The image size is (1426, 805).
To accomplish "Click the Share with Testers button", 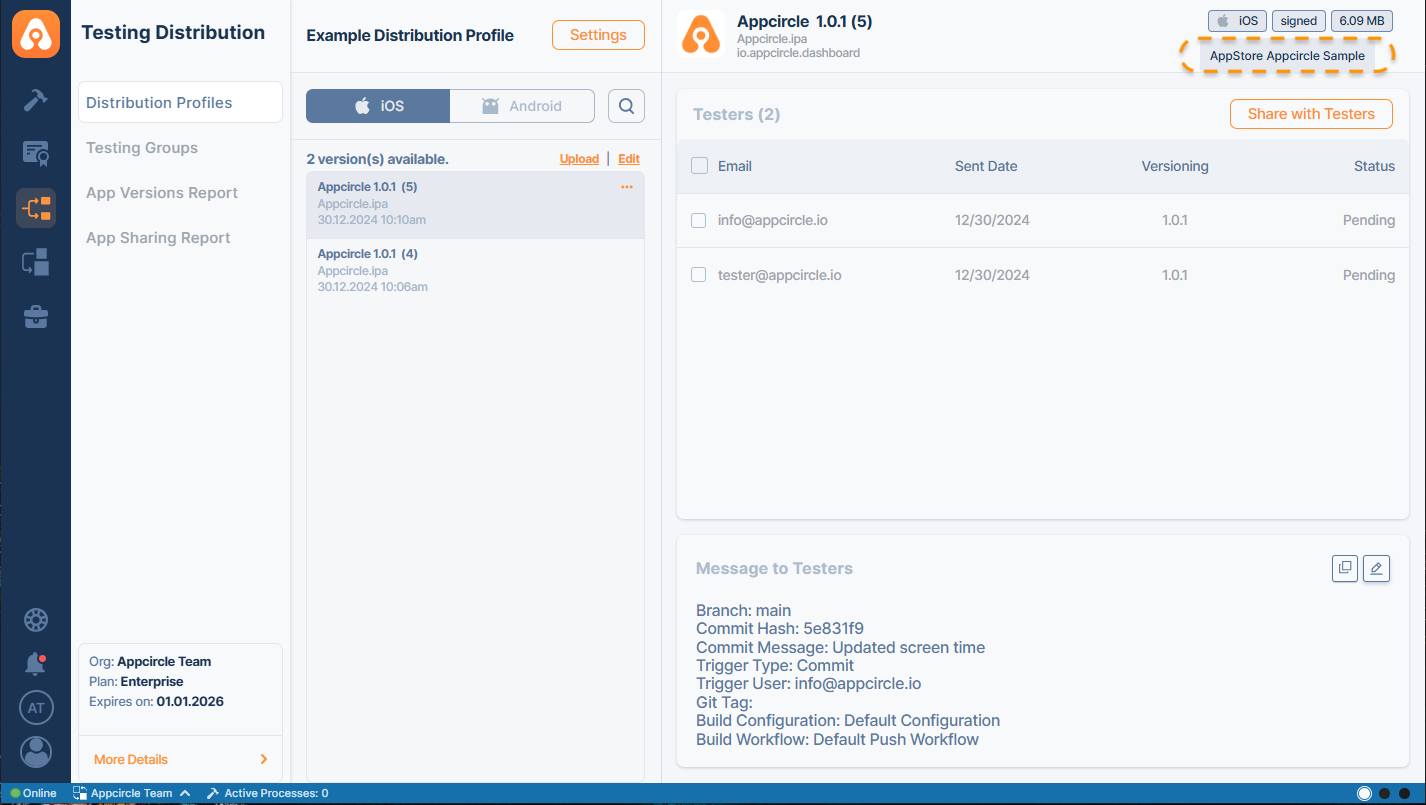I will 1310,114.
